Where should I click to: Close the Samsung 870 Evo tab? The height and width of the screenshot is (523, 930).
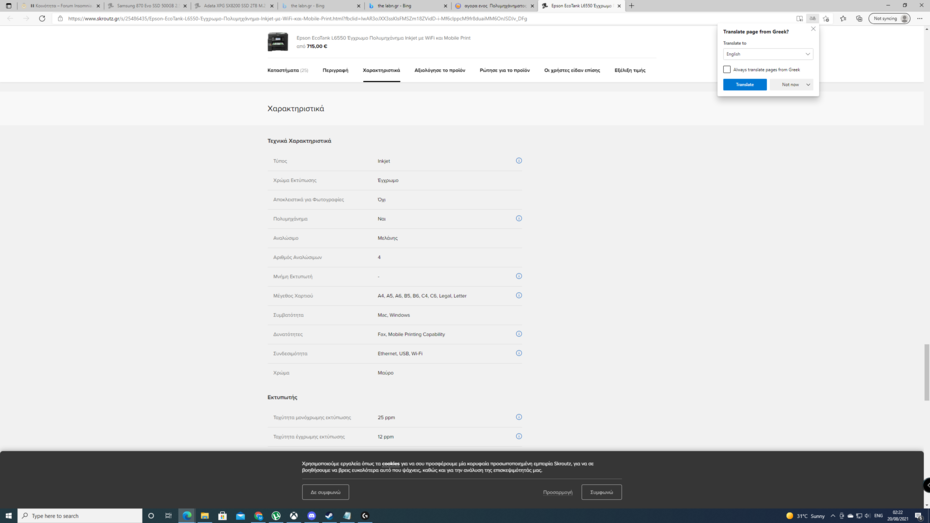pos(185,6)
